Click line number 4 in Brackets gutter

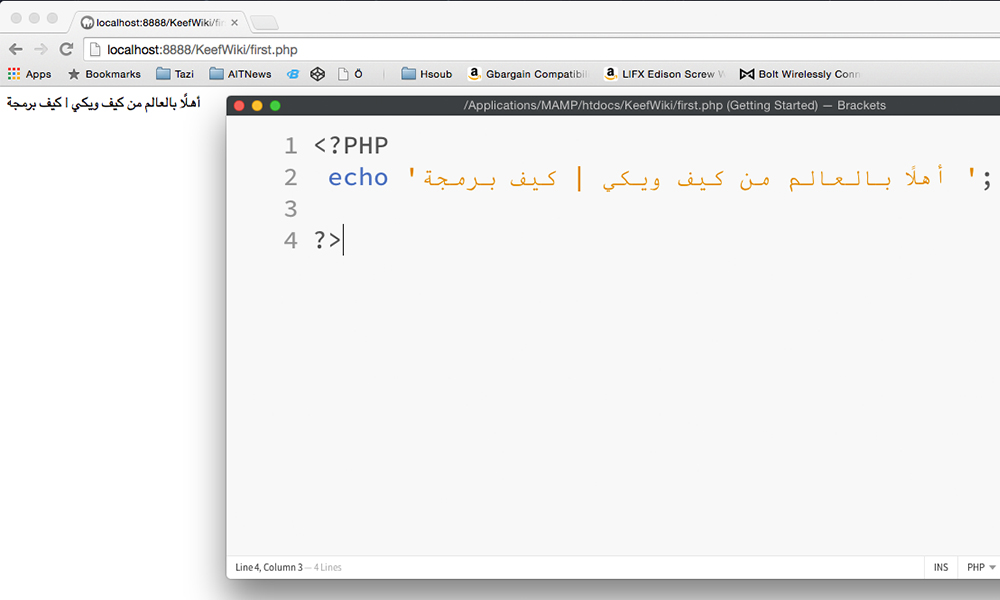coord(291,240)
